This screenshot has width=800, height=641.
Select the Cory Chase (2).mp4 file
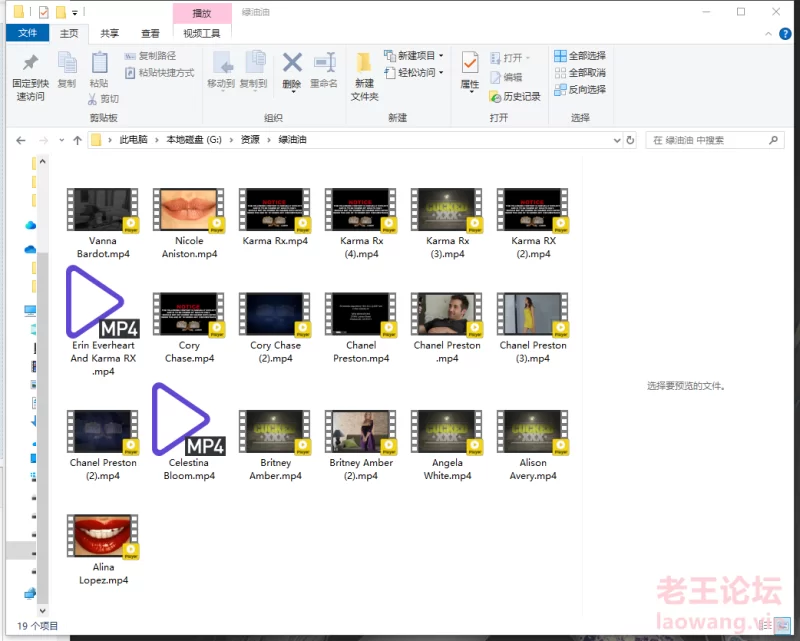pyautogui.click(x=275, y=328)
